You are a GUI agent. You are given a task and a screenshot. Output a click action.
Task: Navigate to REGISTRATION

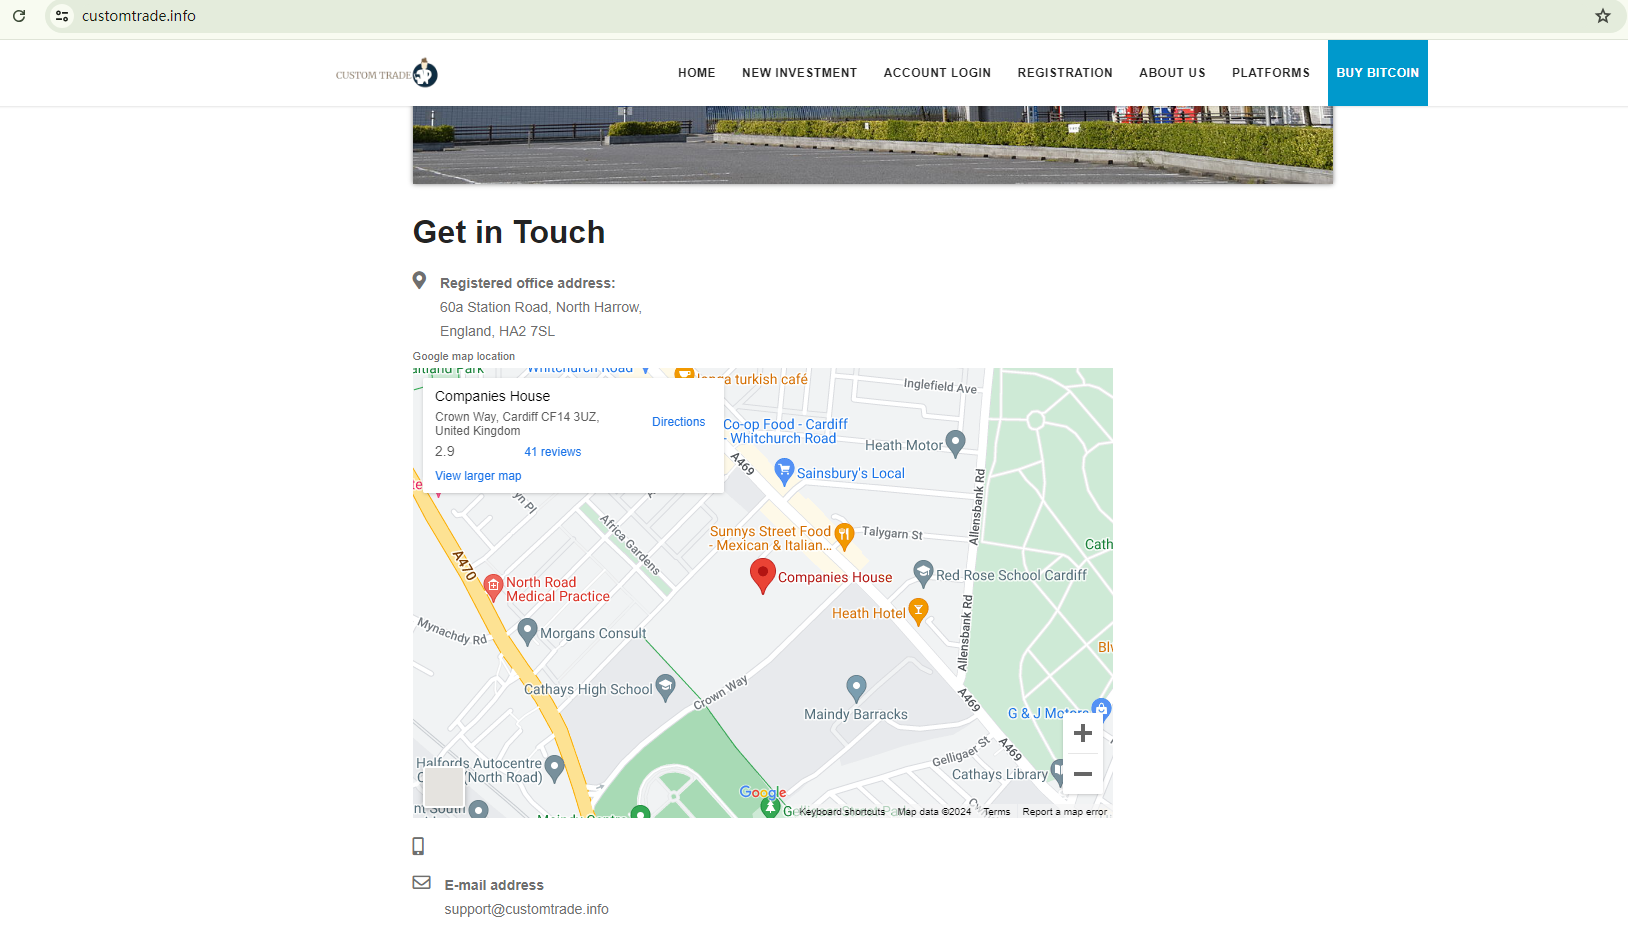1065,73
